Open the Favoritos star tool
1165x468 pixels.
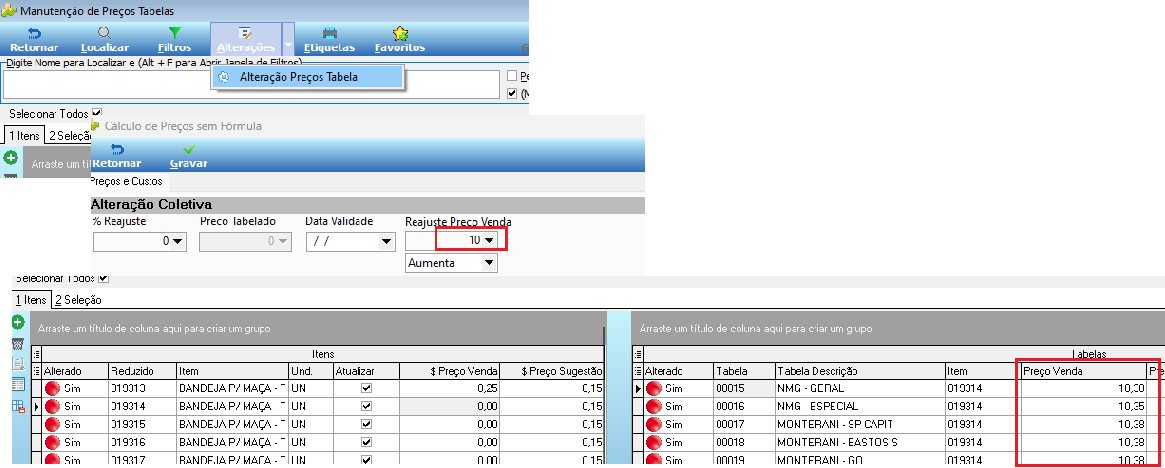[x=400, y=40]
